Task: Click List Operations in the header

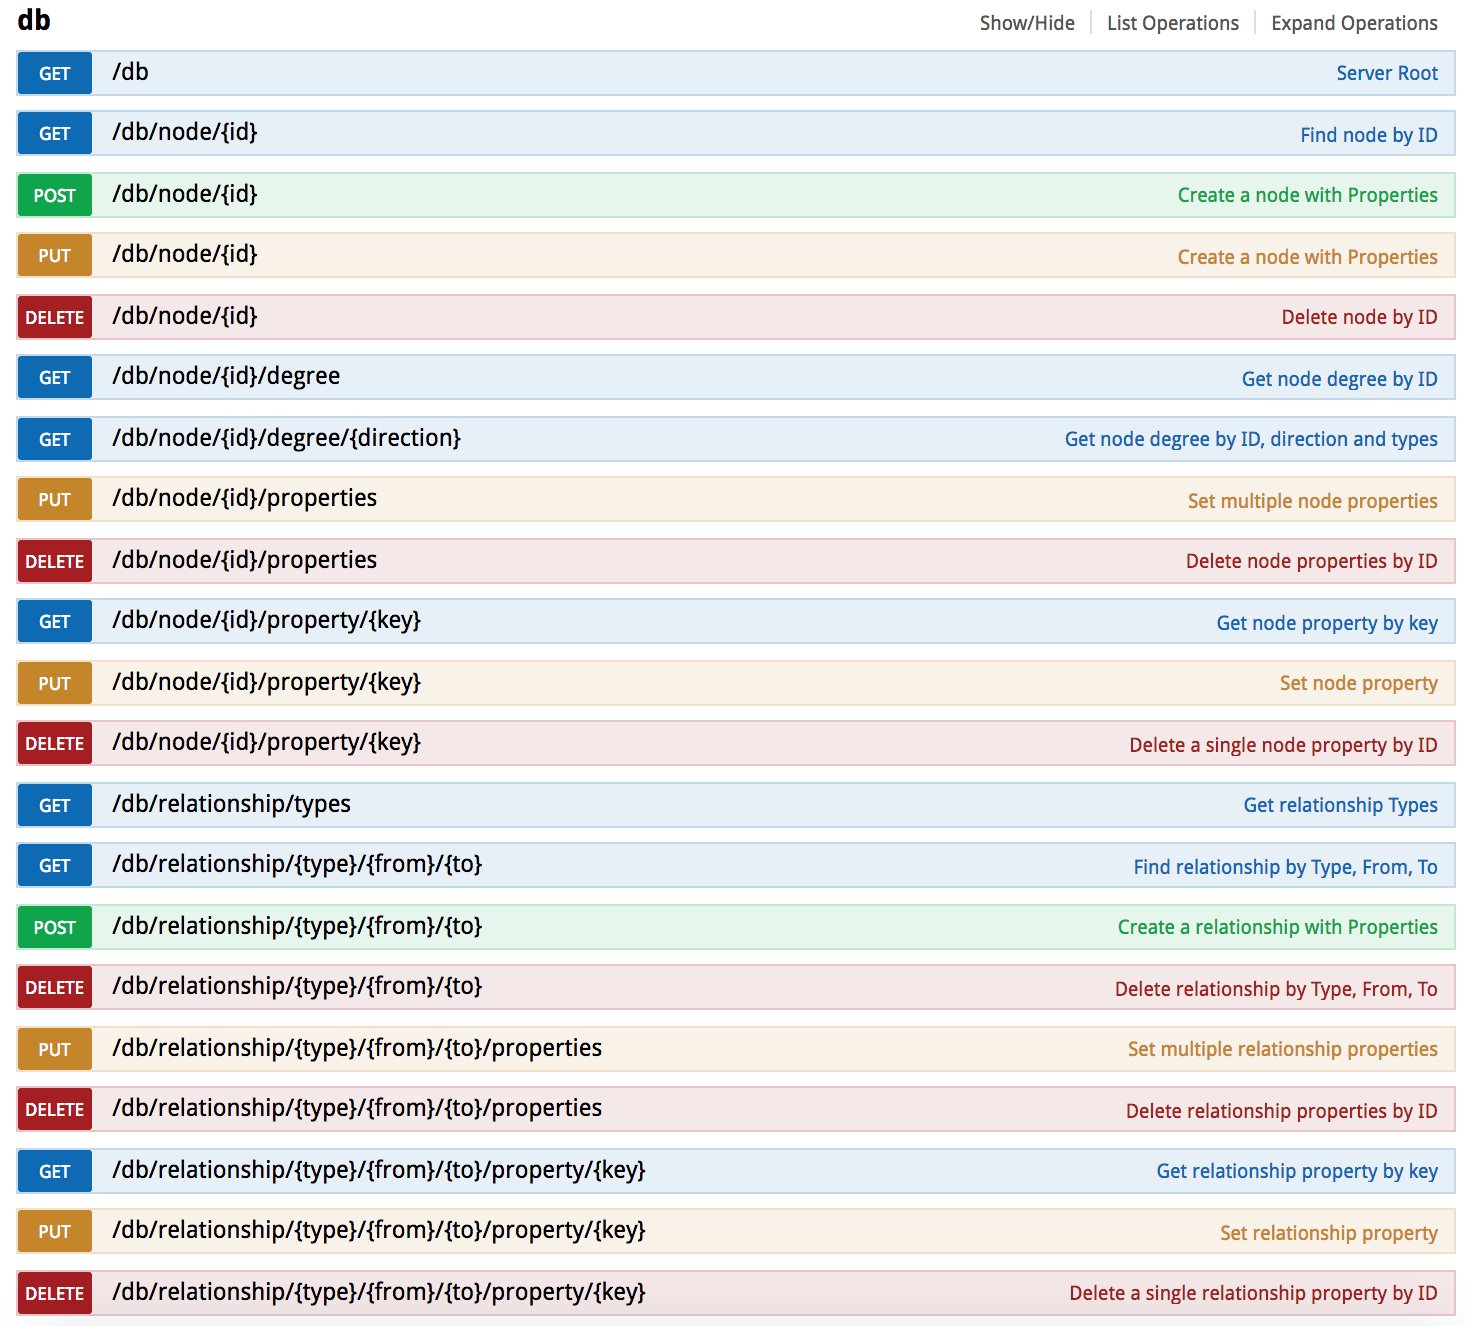Action: point(1172,23)
